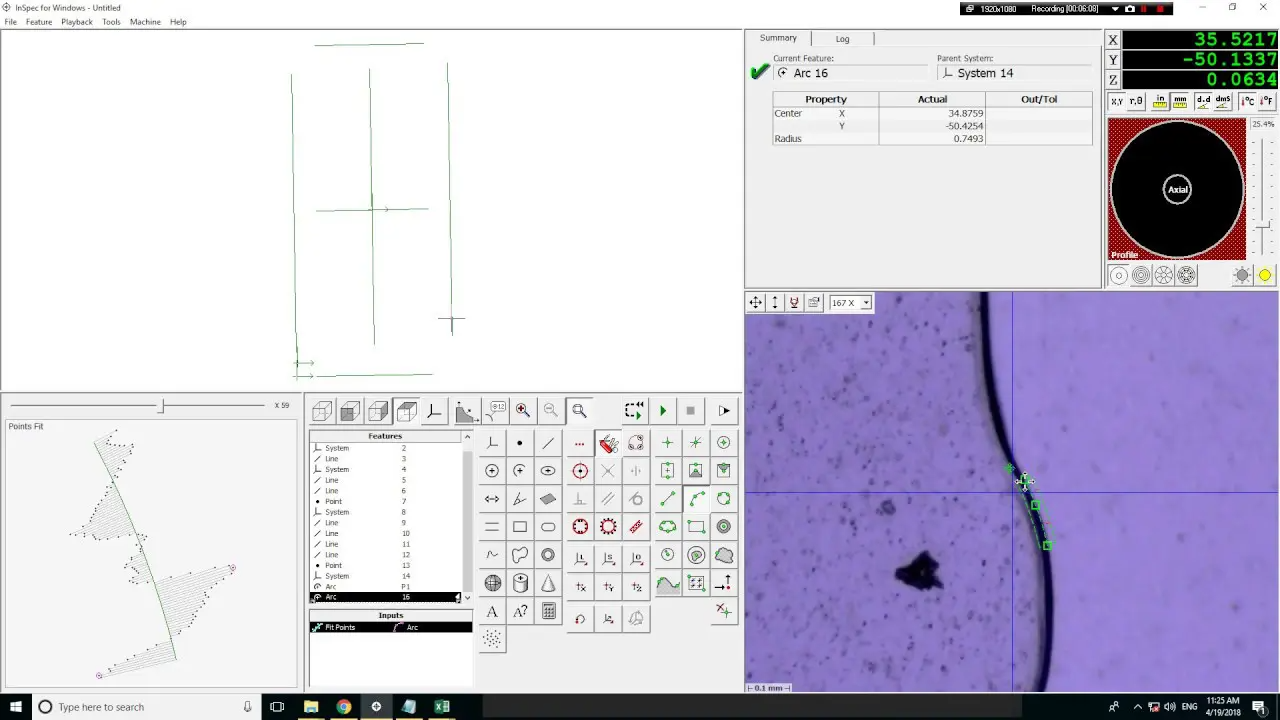Click Windows taskbar search box
Image resolution: width=1280 pixels, height=720 pixels.
click(145, 707)
